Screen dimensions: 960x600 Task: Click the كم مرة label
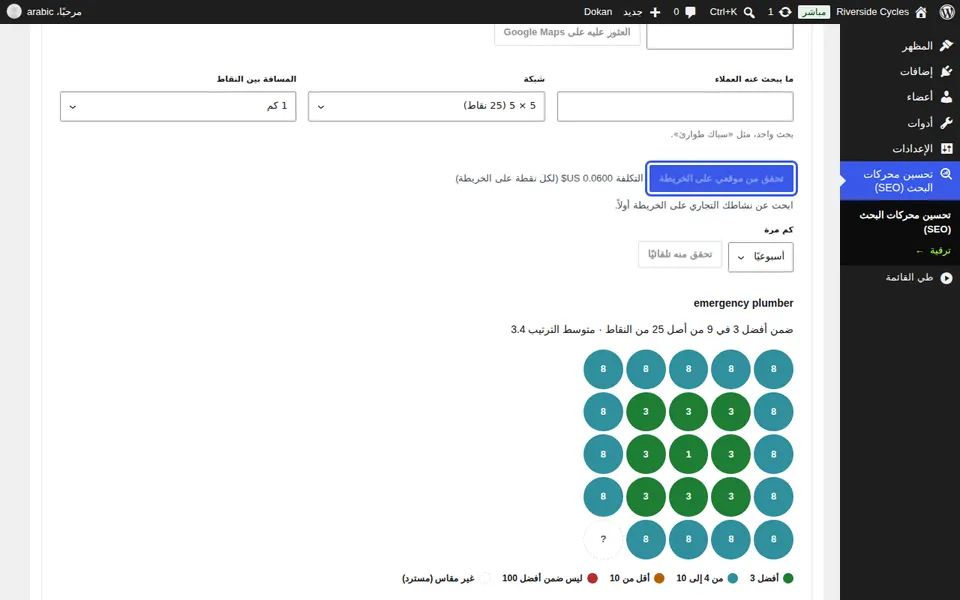tap(779, 230)
